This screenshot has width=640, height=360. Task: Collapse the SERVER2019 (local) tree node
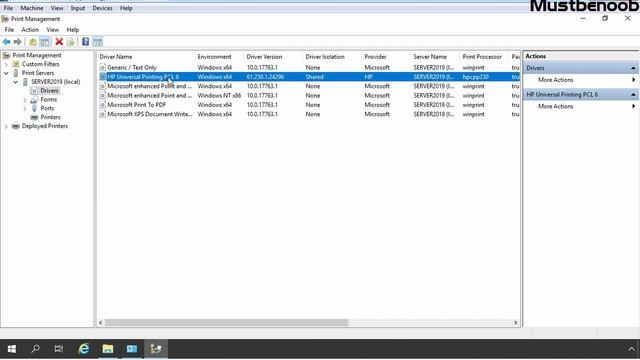[16, 82]
